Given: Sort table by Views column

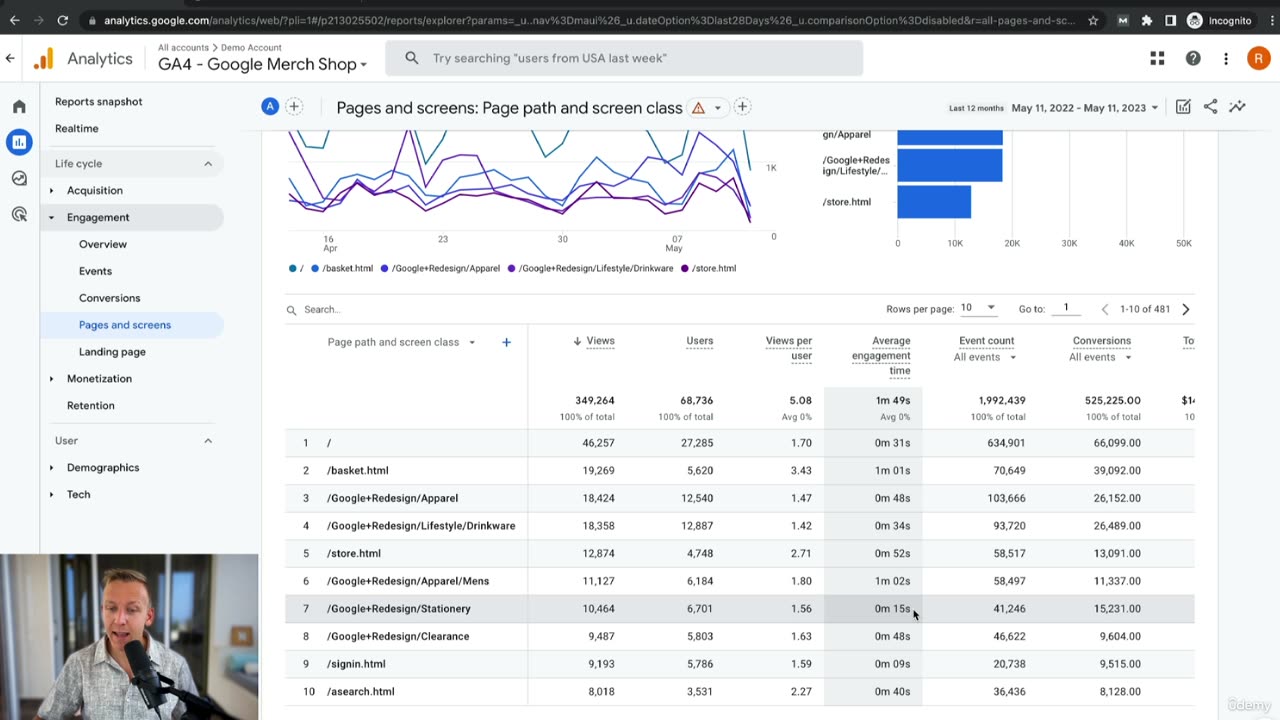Looking at the screenshot, I should pyautogui.click(x=600, y=341).
